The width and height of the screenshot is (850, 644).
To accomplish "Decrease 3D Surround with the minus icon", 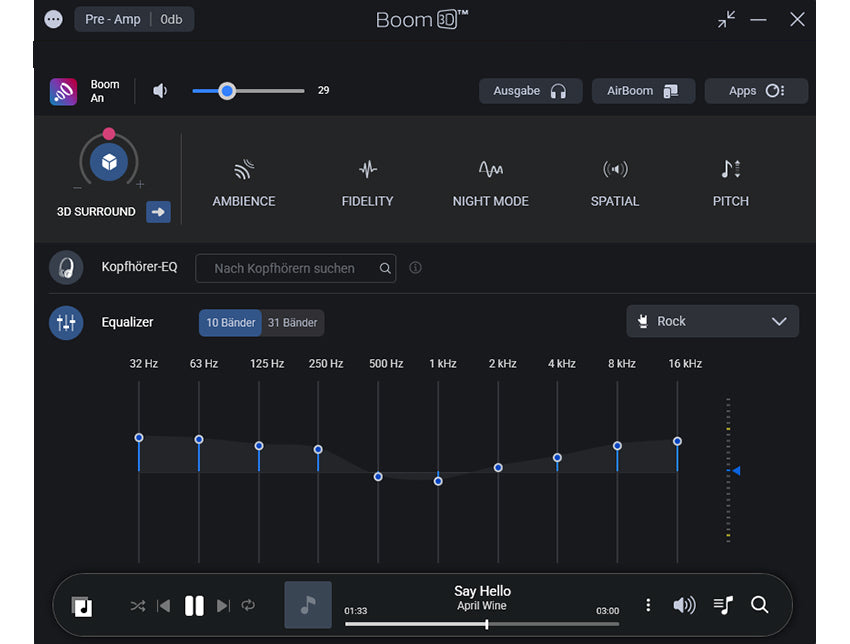I will 78,188.
